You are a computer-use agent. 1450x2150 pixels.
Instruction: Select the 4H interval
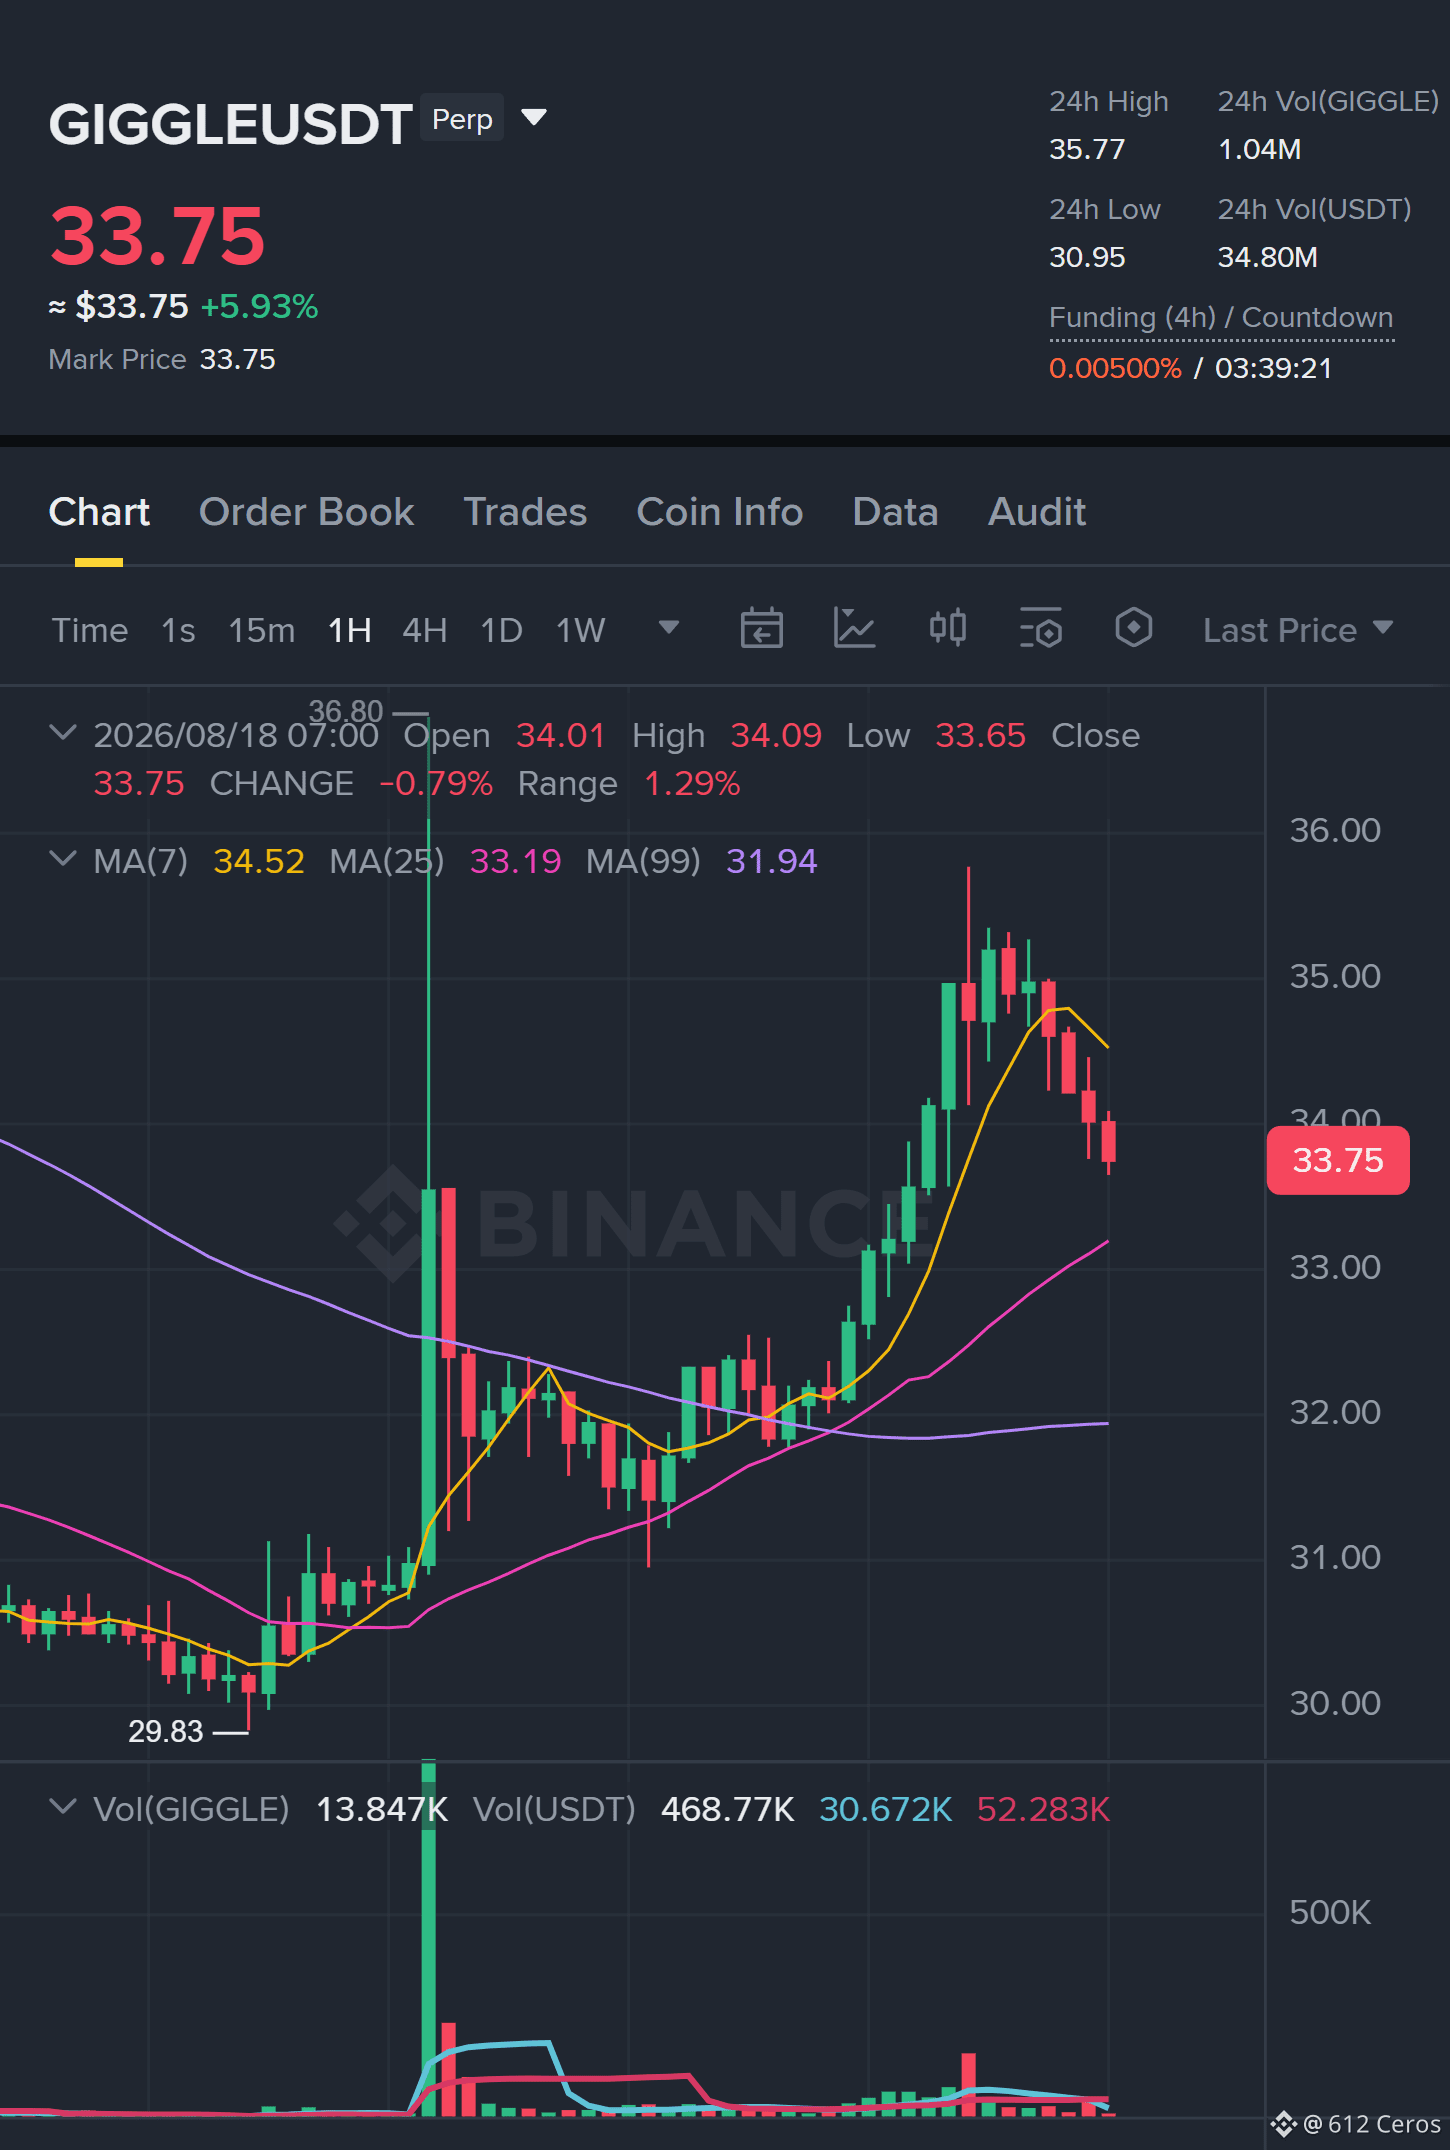coord(424,630)
